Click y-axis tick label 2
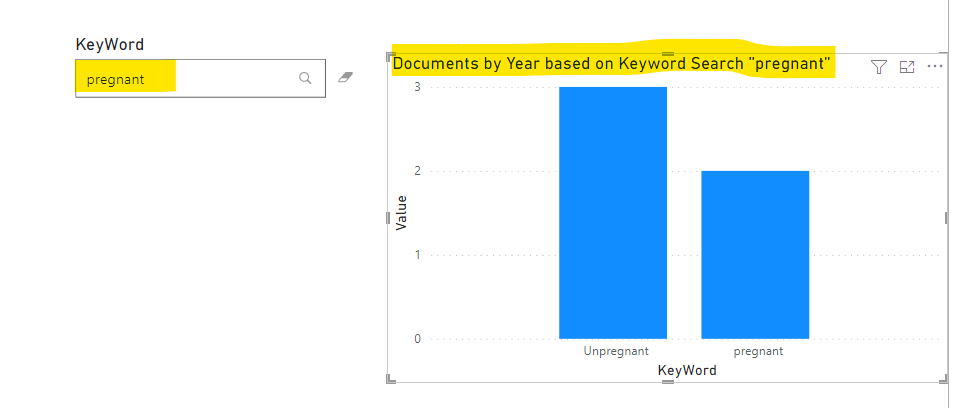The width and height of the screenshot is (957, 408). pos(417,171)
